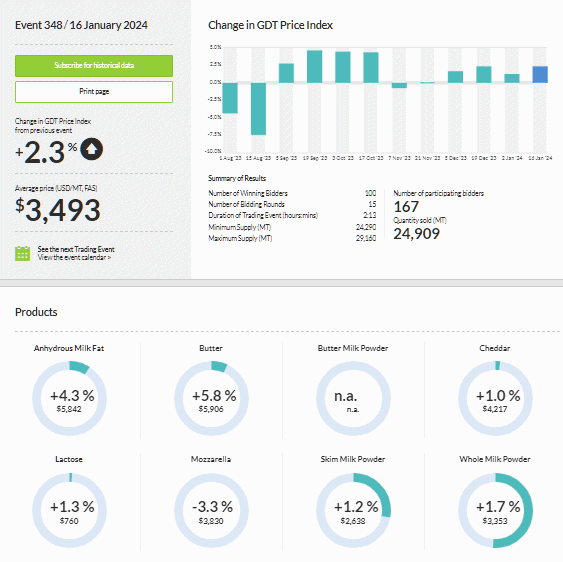Click the Skim Milk Powder product title
This screenshot has height=562, width=563.
[x=353, y=459]
